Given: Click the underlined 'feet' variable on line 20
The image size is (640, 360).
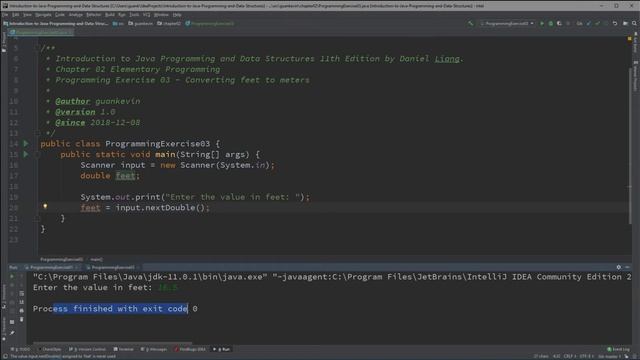Looking at the screenshot, I should pyautogui.click(x=90, y=208).
